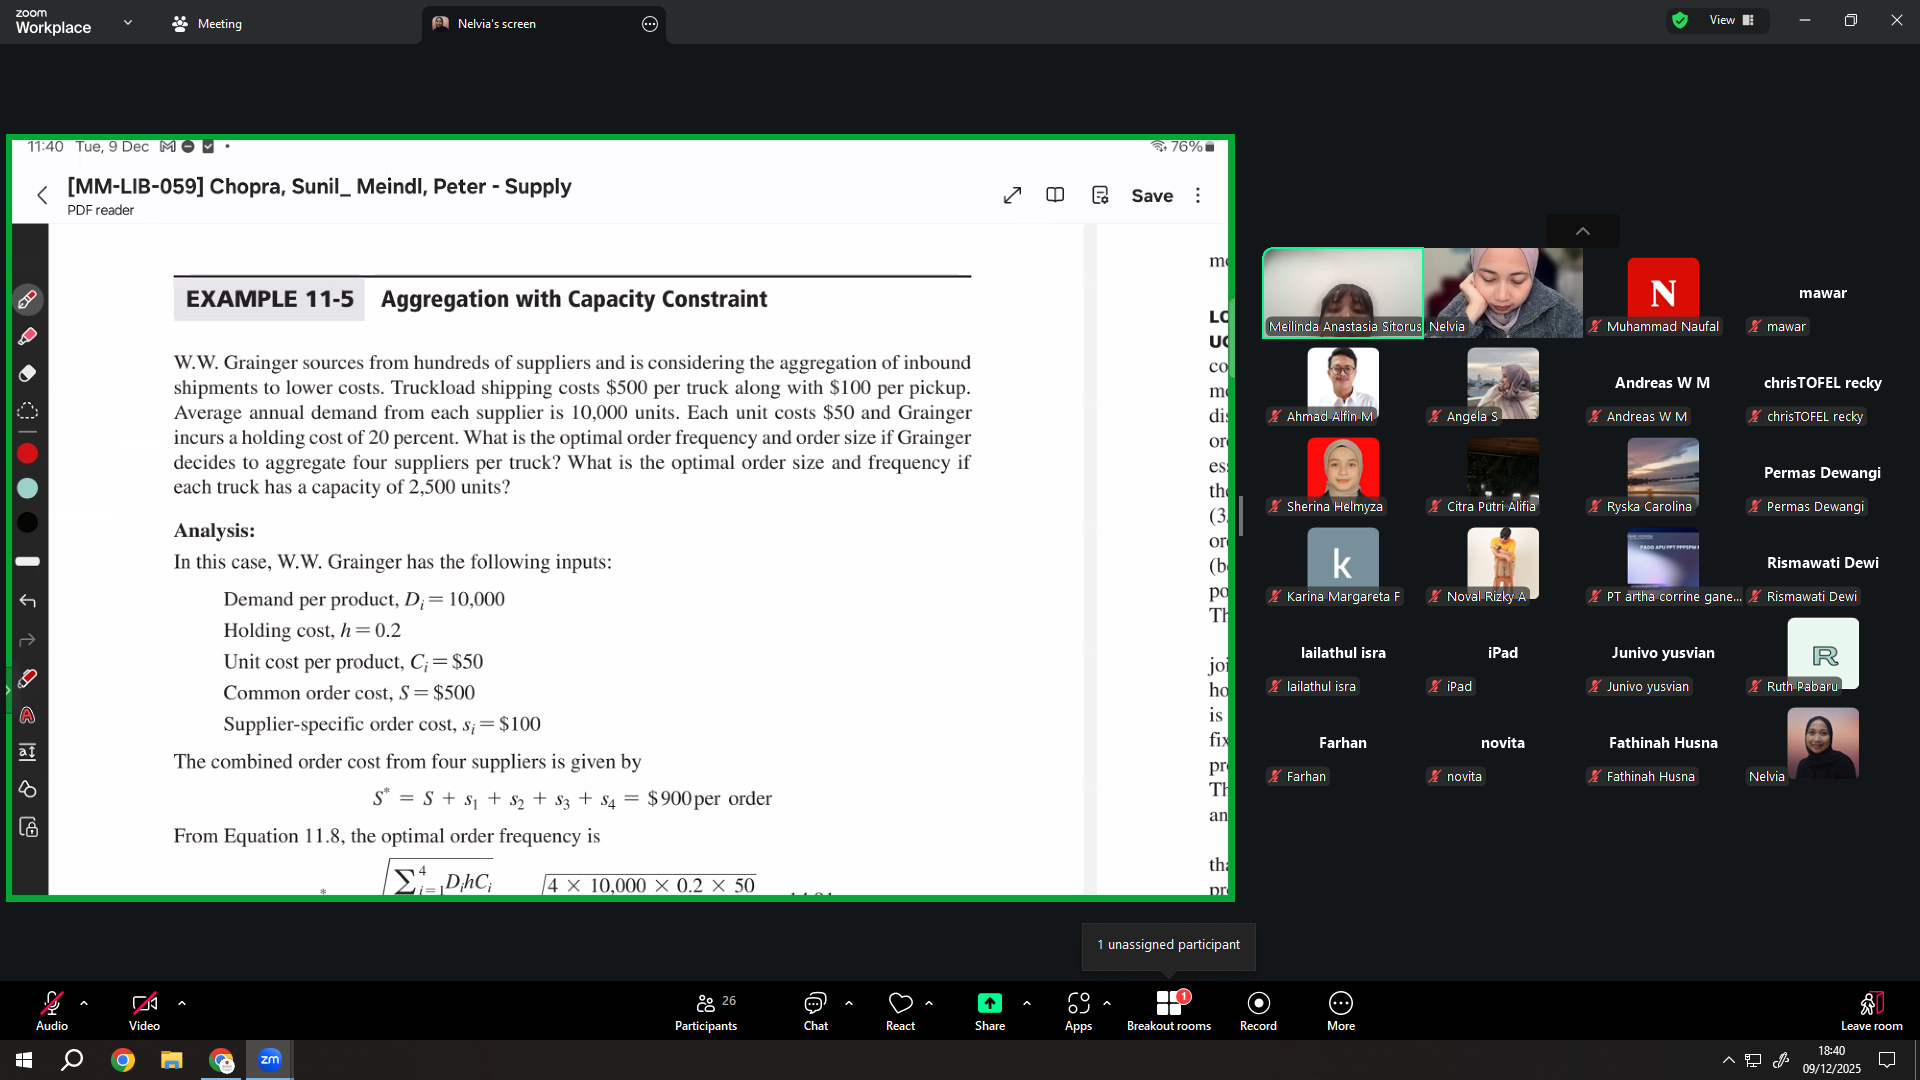Unmute the microphone with Audio button
The height and width of the screenshot is (1080, 1920).
click(52, 1011)
